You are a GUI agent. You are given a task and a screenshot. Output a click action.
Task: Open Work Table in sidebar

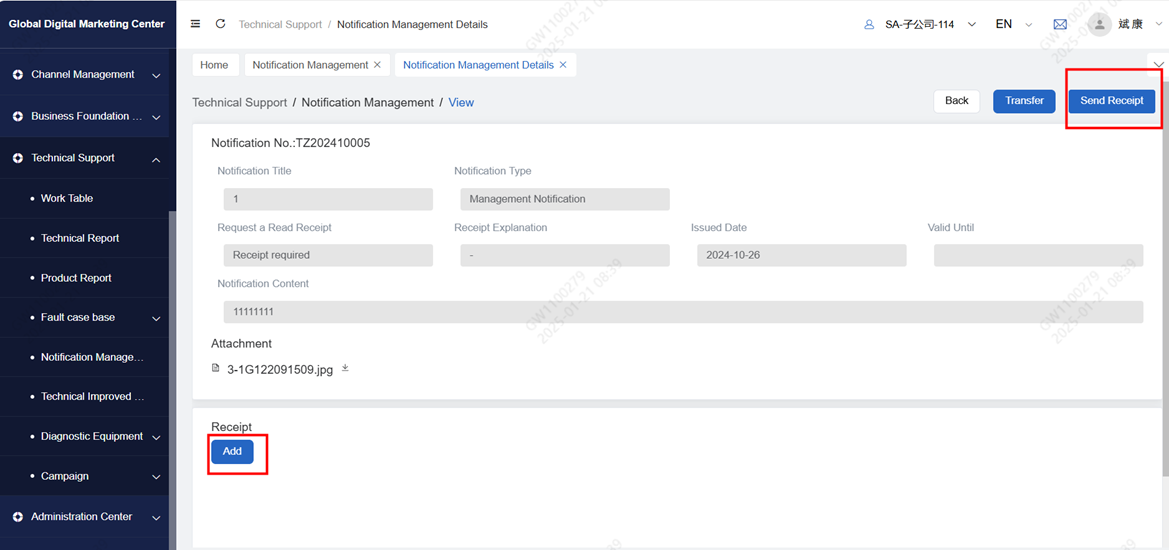[67, 198]
